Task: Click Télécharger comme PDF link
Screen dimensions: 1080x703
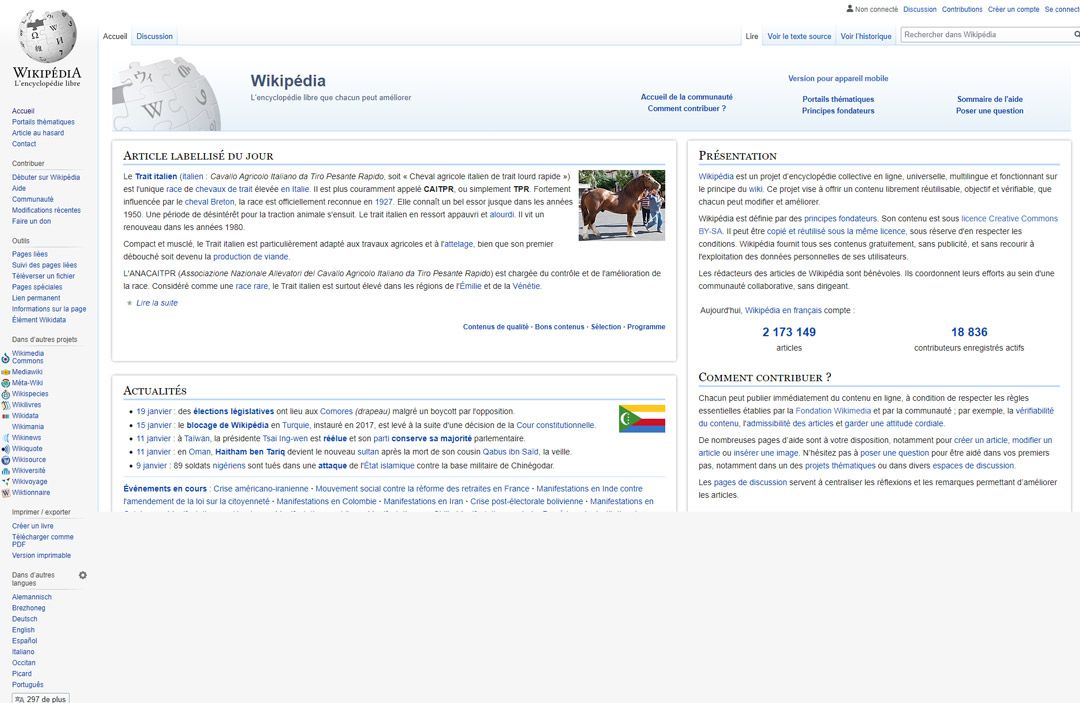Action: pos(43,541)
